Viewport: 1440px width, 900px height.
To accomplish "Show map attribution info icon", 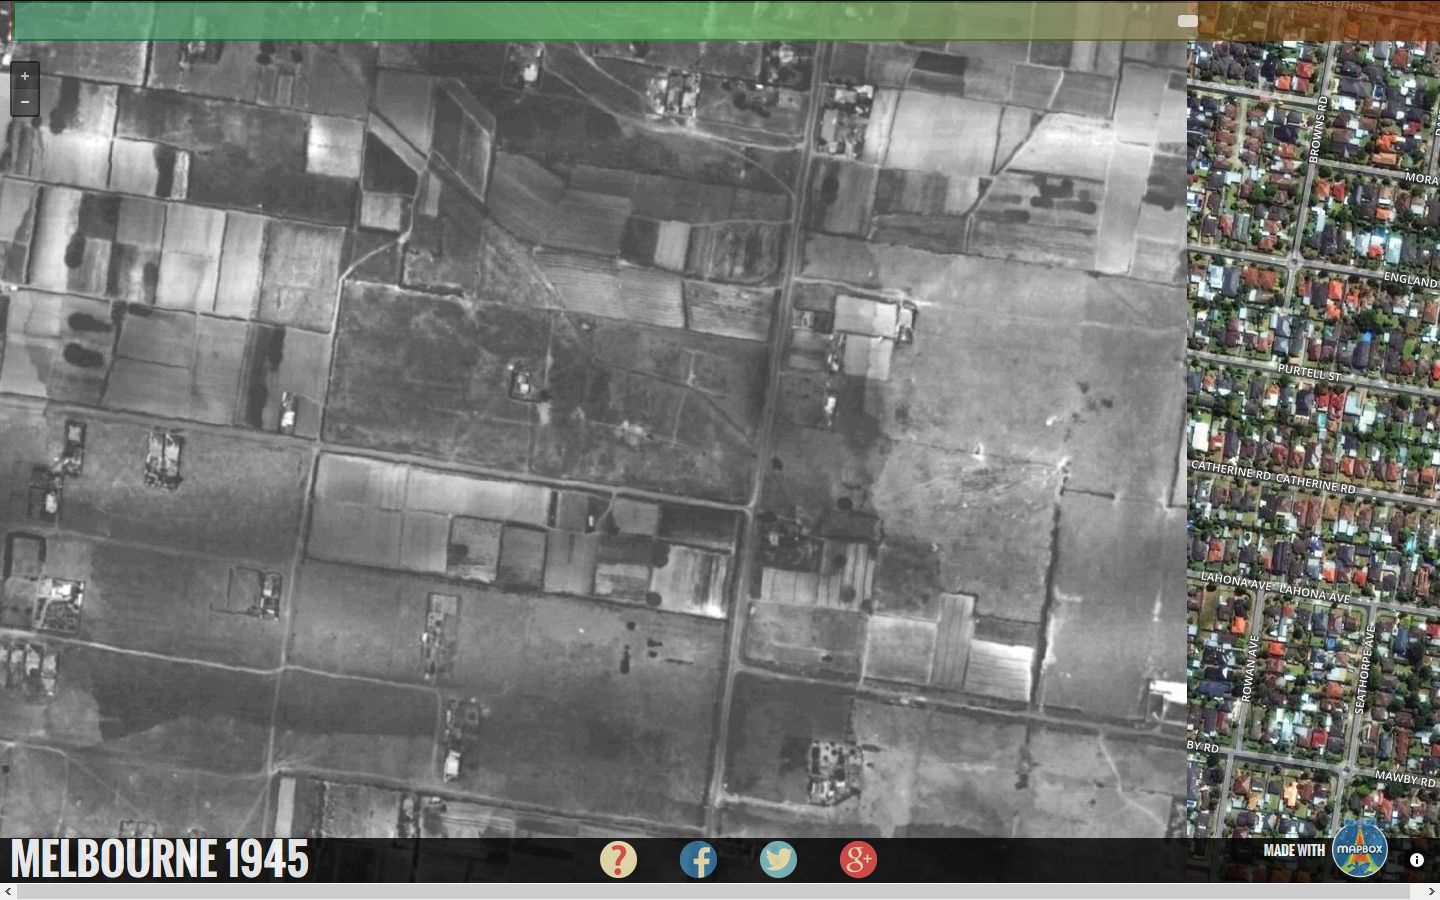I will (x=1416, y=859).
